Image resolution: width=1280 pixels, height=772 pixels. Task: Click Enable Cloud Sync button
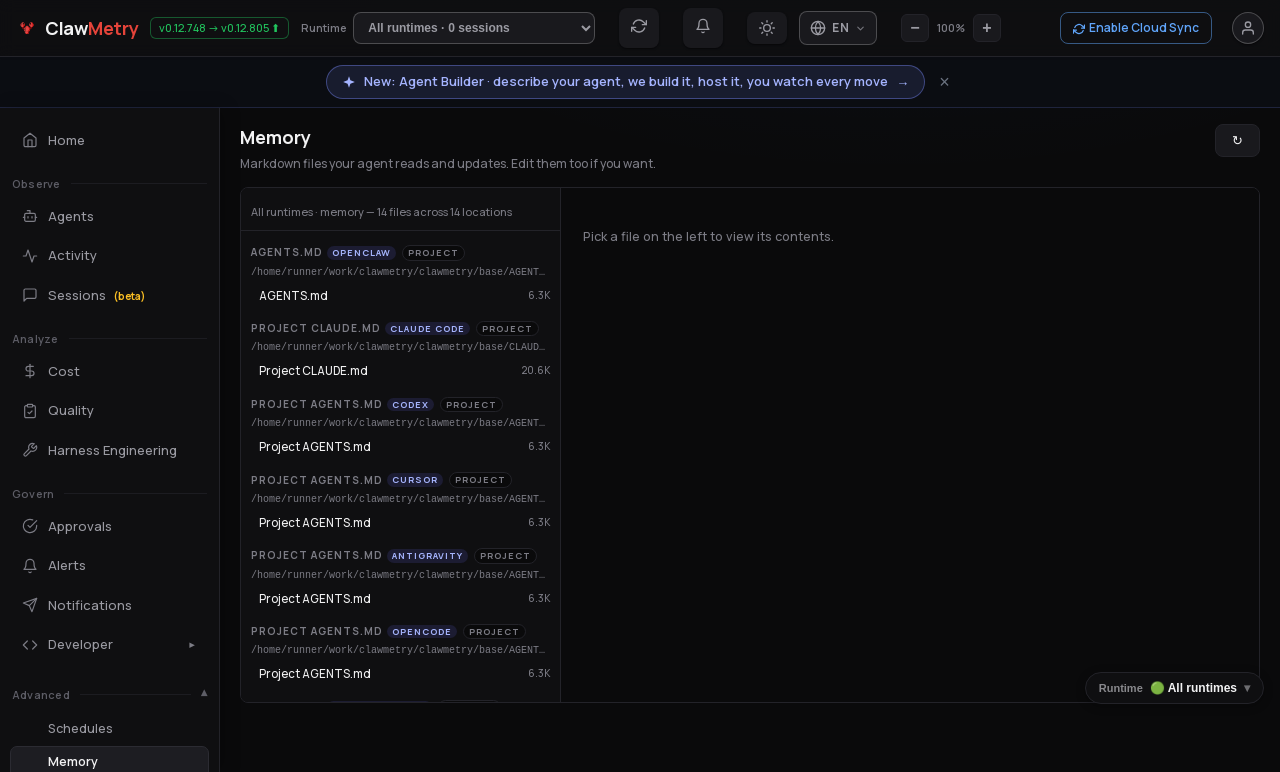tap(1136, 28)
